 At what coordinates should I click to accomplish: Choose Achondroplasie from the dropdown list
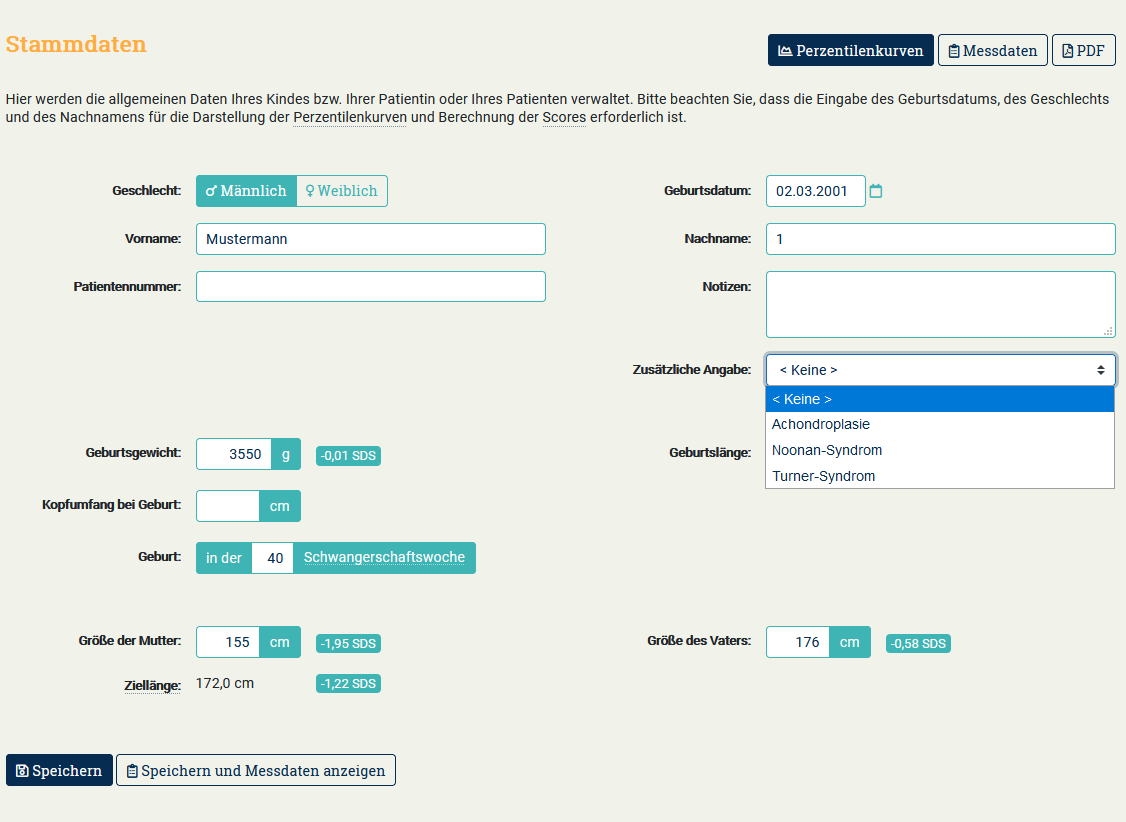point(940,424)
